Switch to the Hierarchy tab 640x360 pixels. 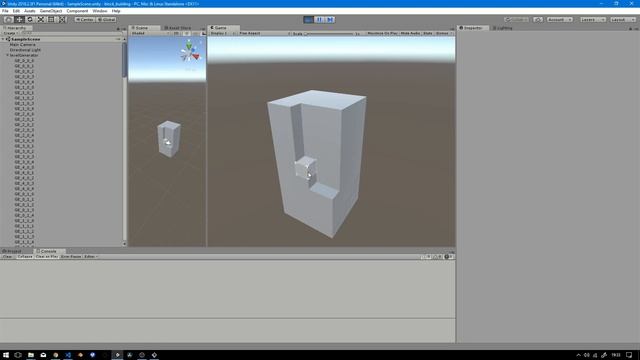[x=16, y=28]
